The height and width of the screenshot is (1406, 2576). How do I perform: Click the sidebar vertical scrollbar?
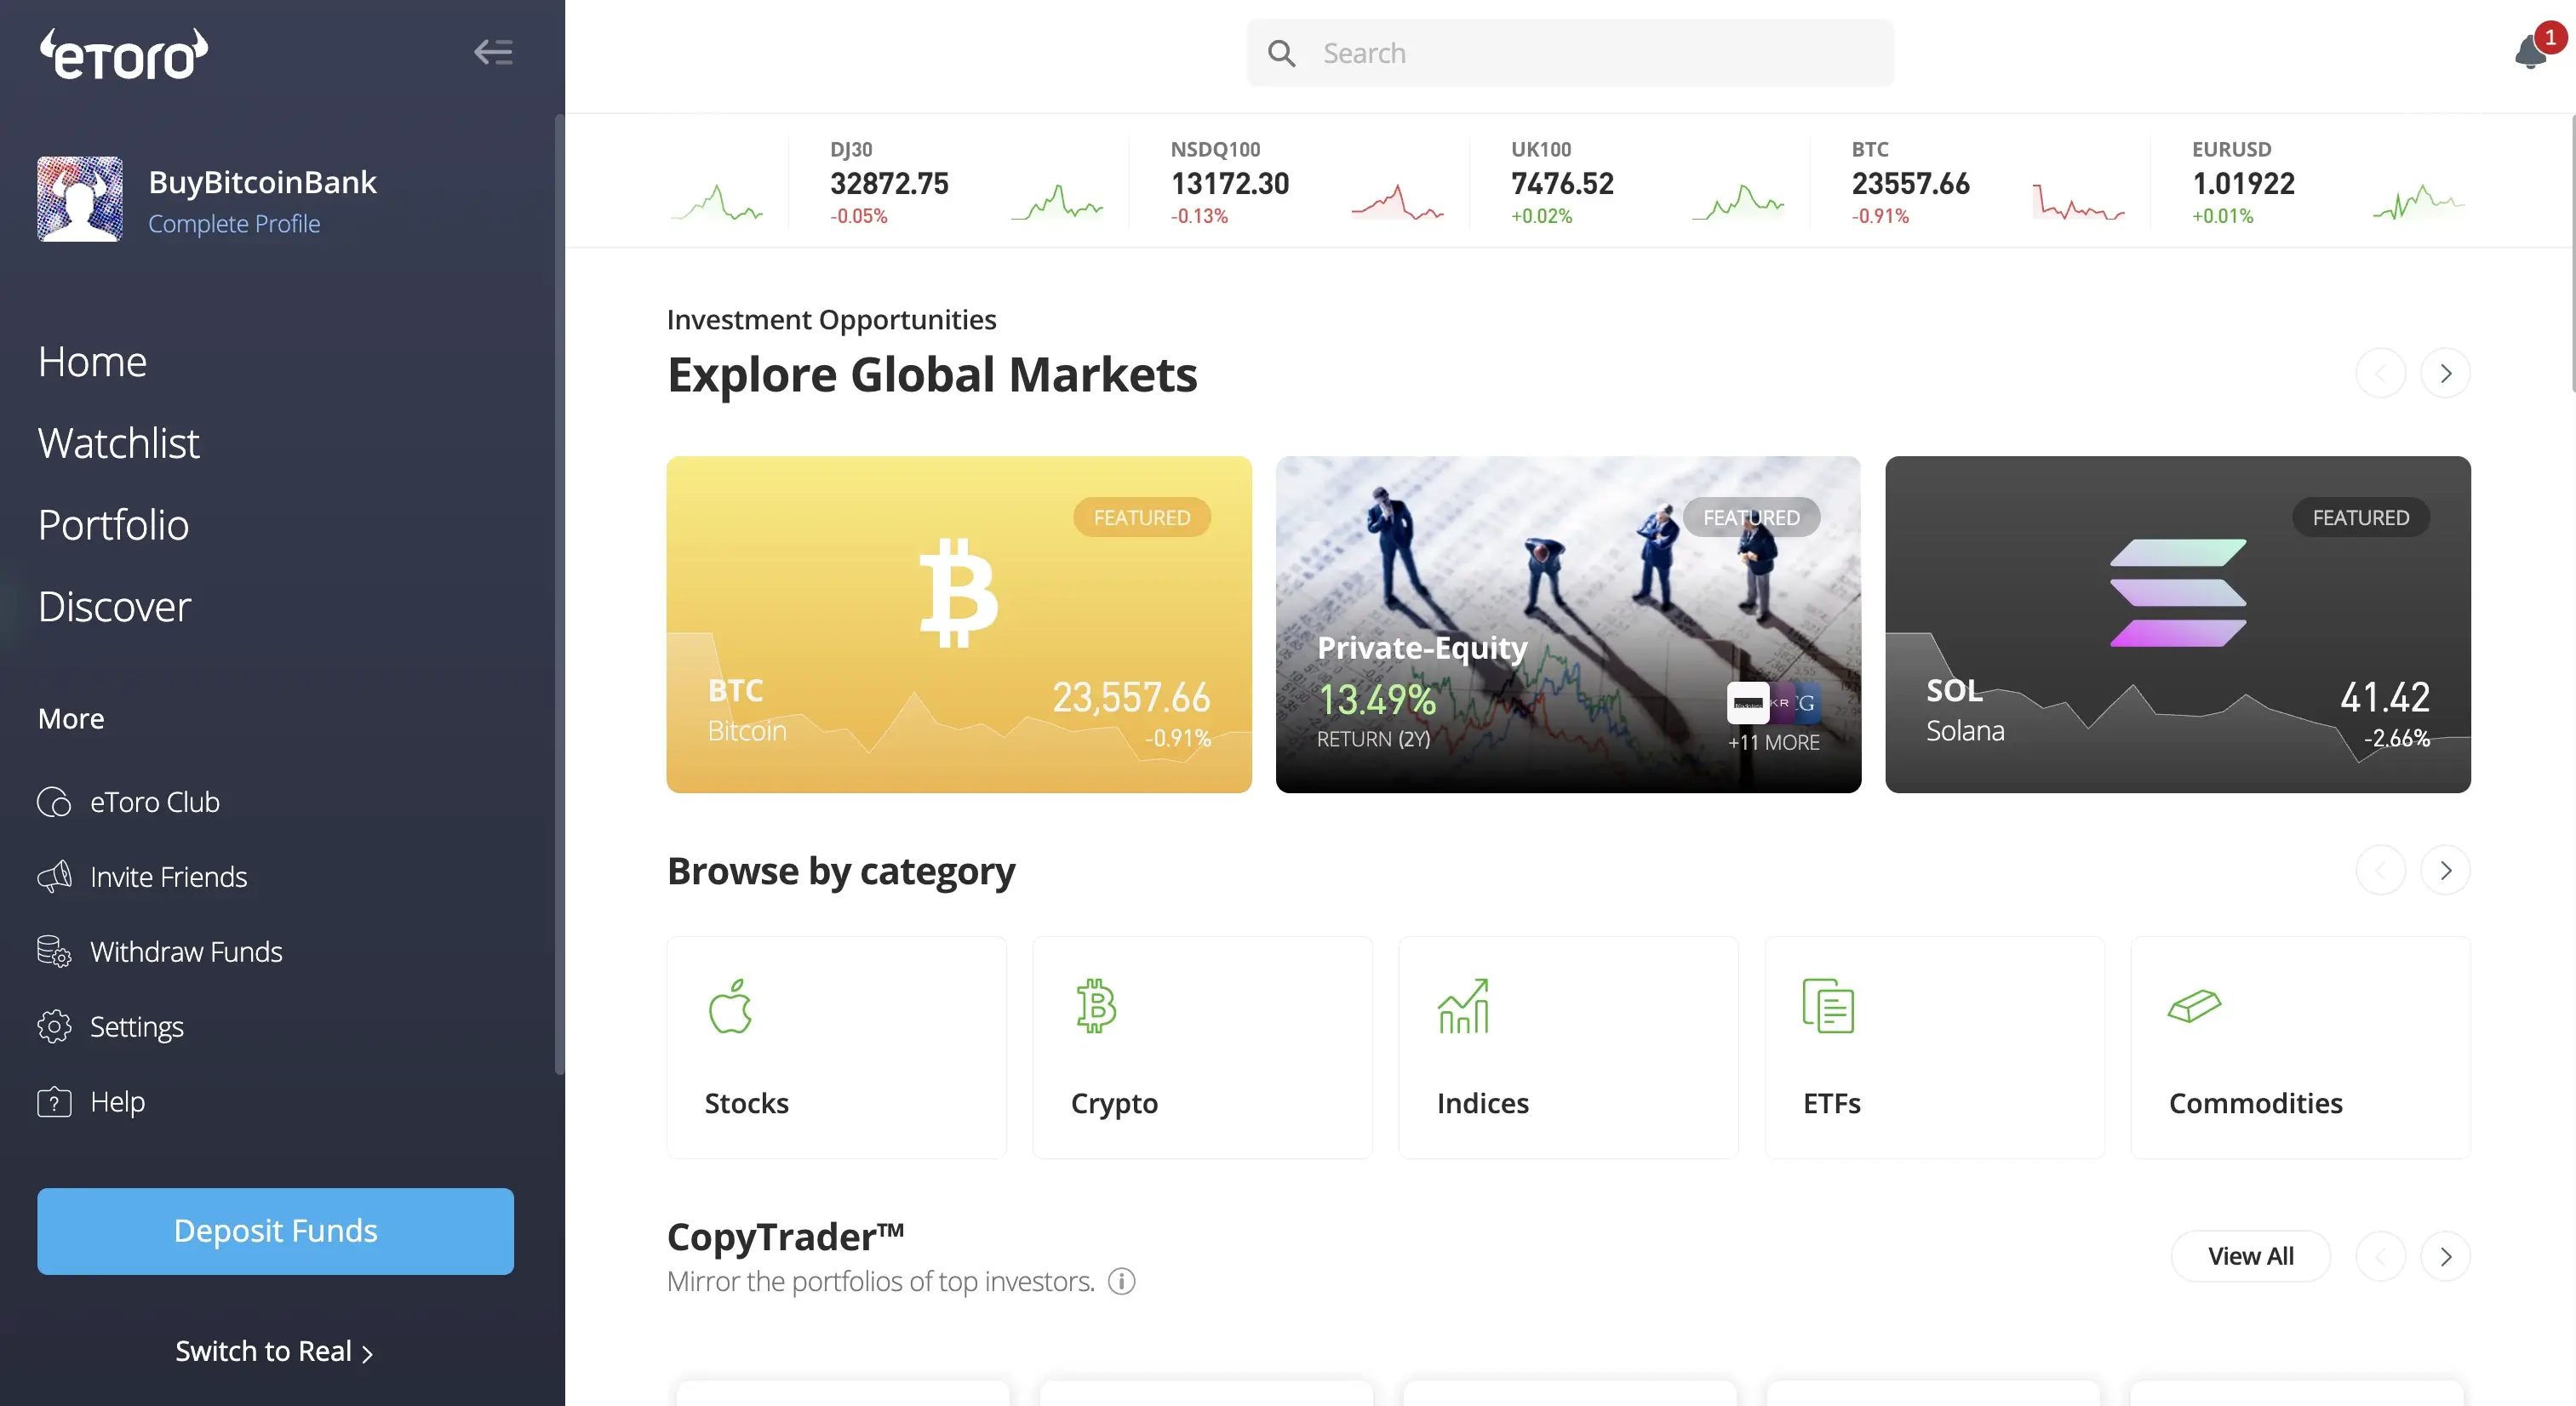(x=559, y=594)
